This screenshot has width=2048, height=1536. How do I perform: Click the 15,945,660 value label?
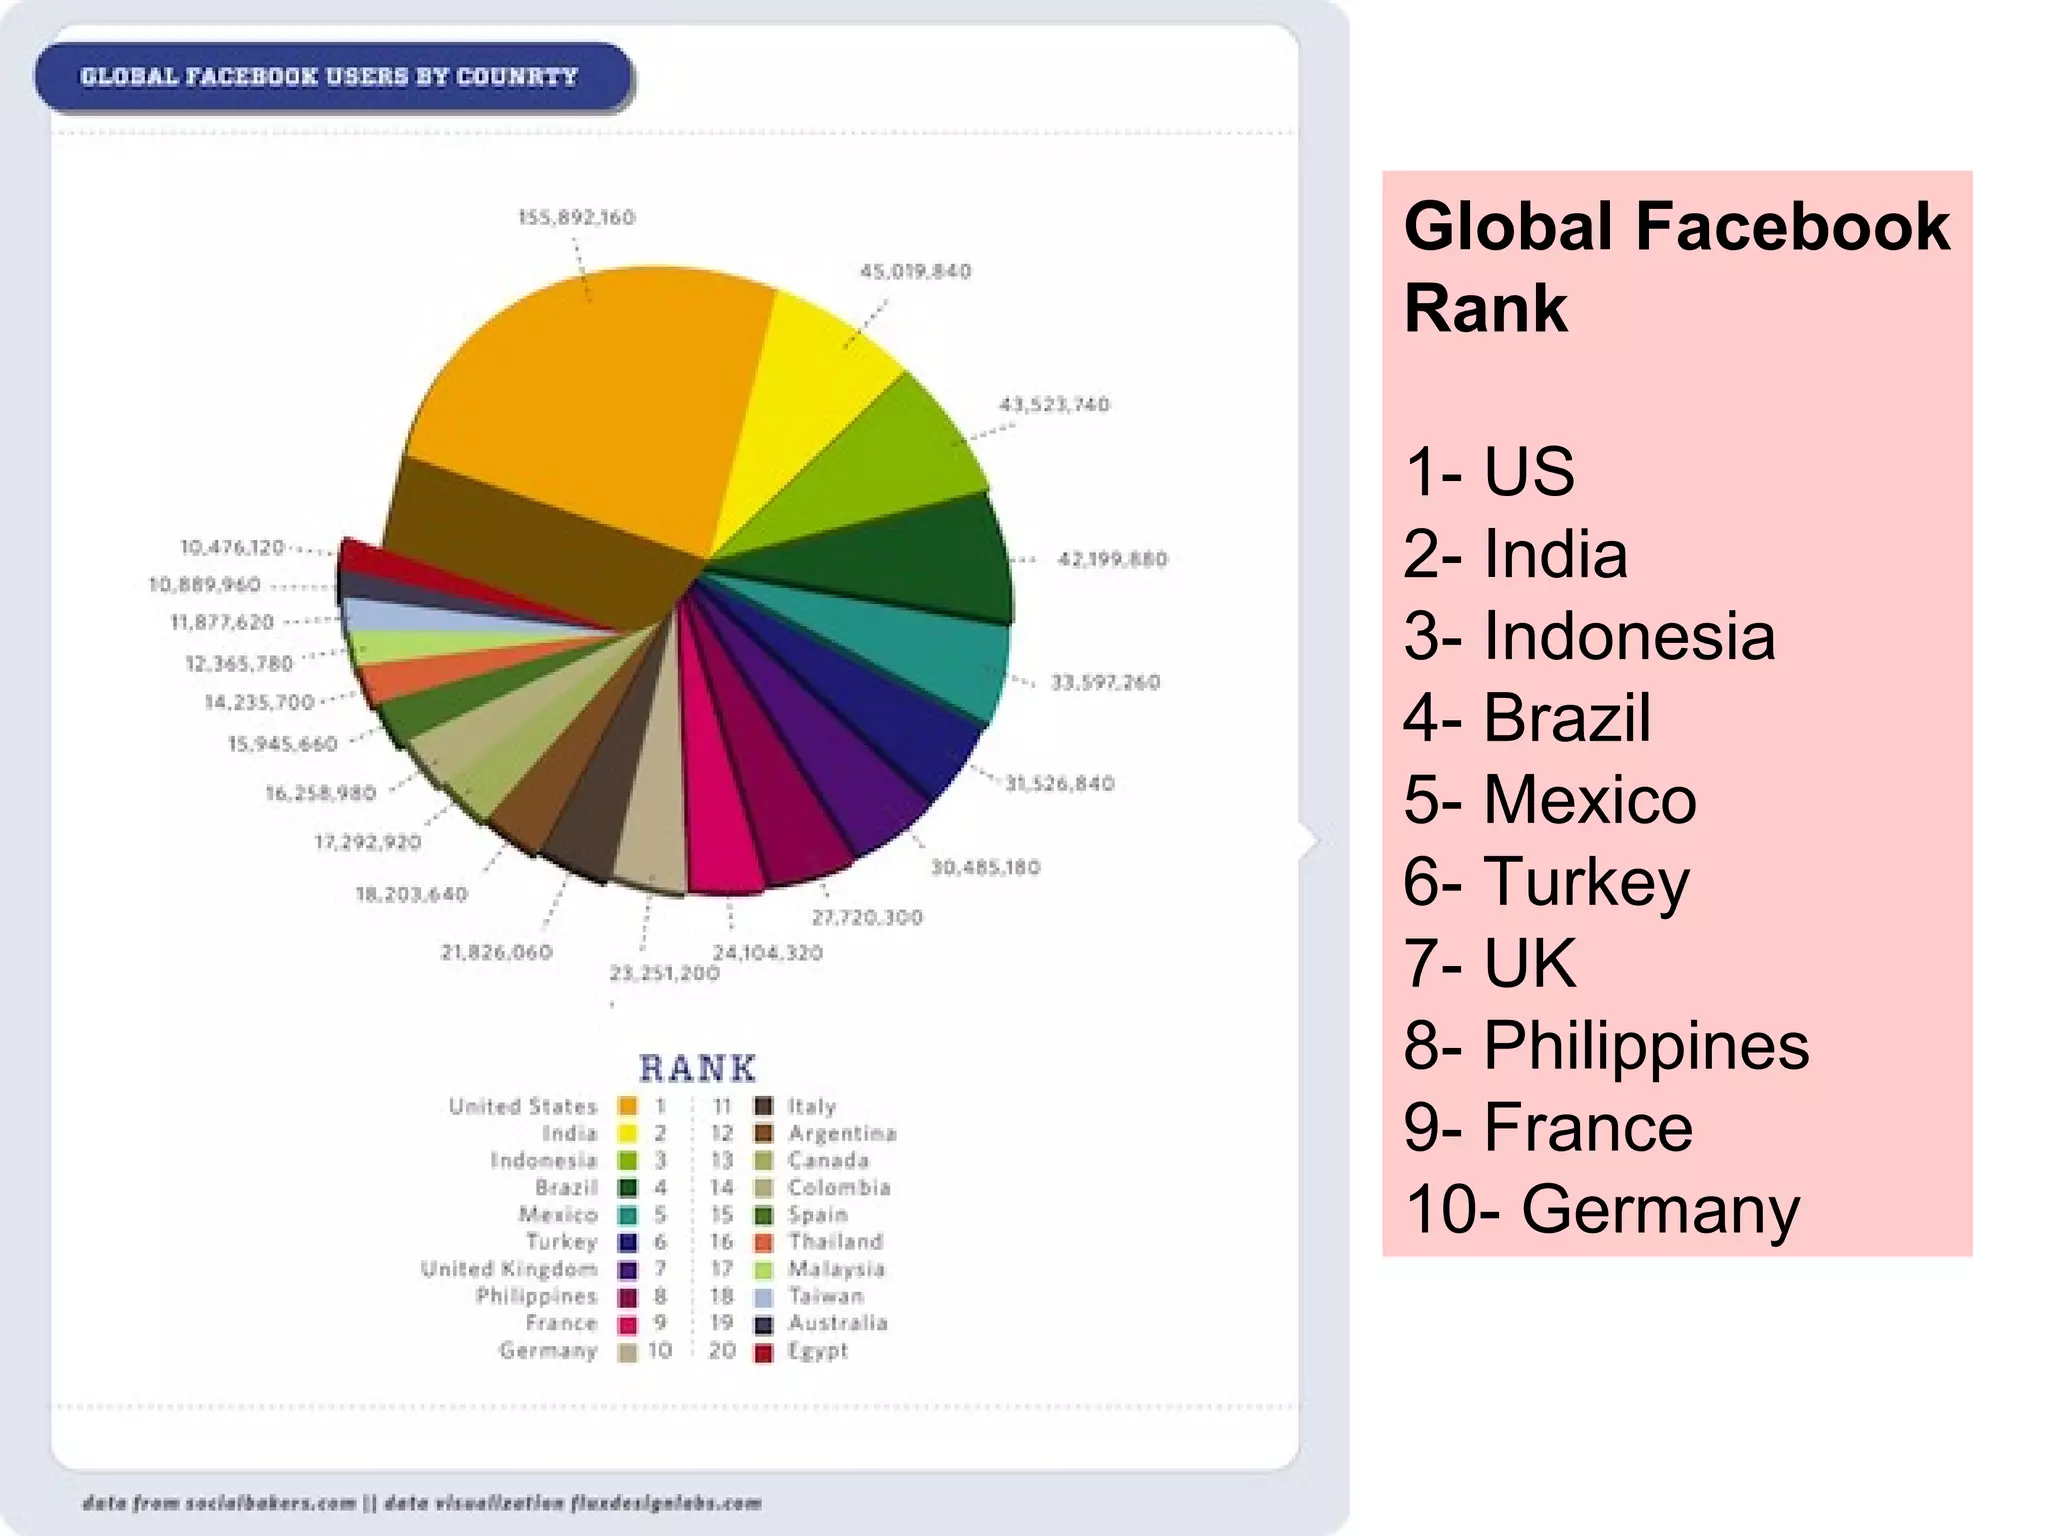click(x=283, y=744)
